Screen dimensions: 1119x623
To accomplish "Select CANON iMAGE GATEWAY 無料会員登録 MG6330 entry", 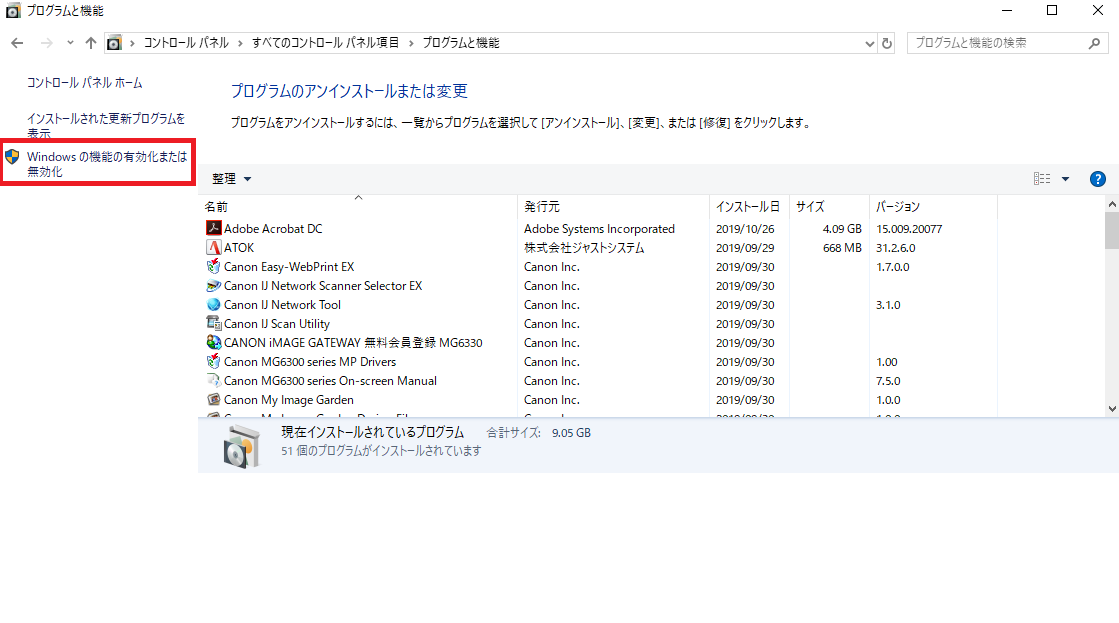I will click(353, 343).
